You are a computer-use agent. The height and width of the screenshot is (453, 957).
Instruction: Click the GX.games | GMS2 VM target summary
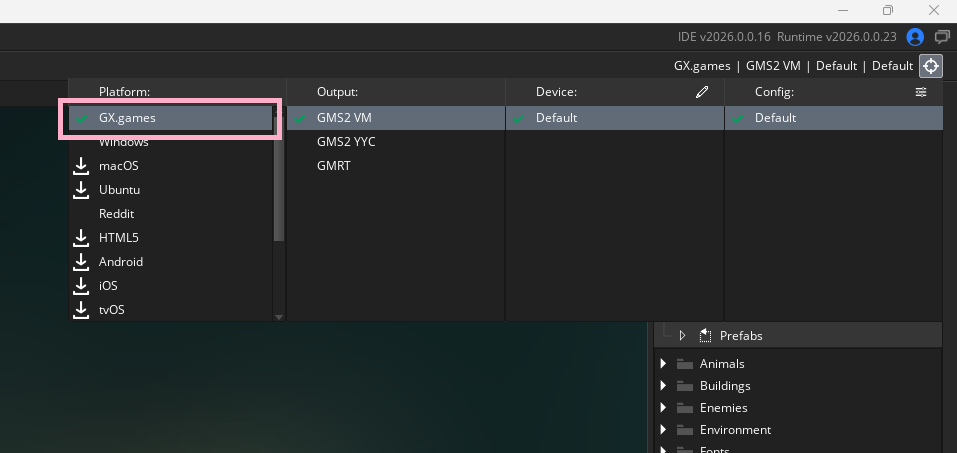coord(793,66)
